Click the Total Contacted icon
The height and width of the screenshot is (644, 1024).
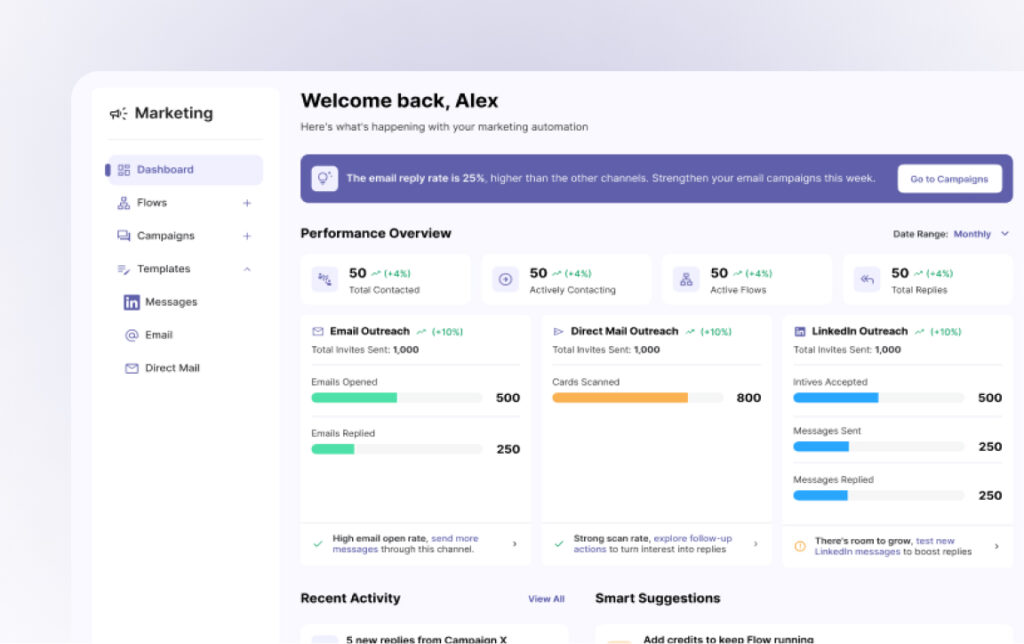[x=324, y=279]
